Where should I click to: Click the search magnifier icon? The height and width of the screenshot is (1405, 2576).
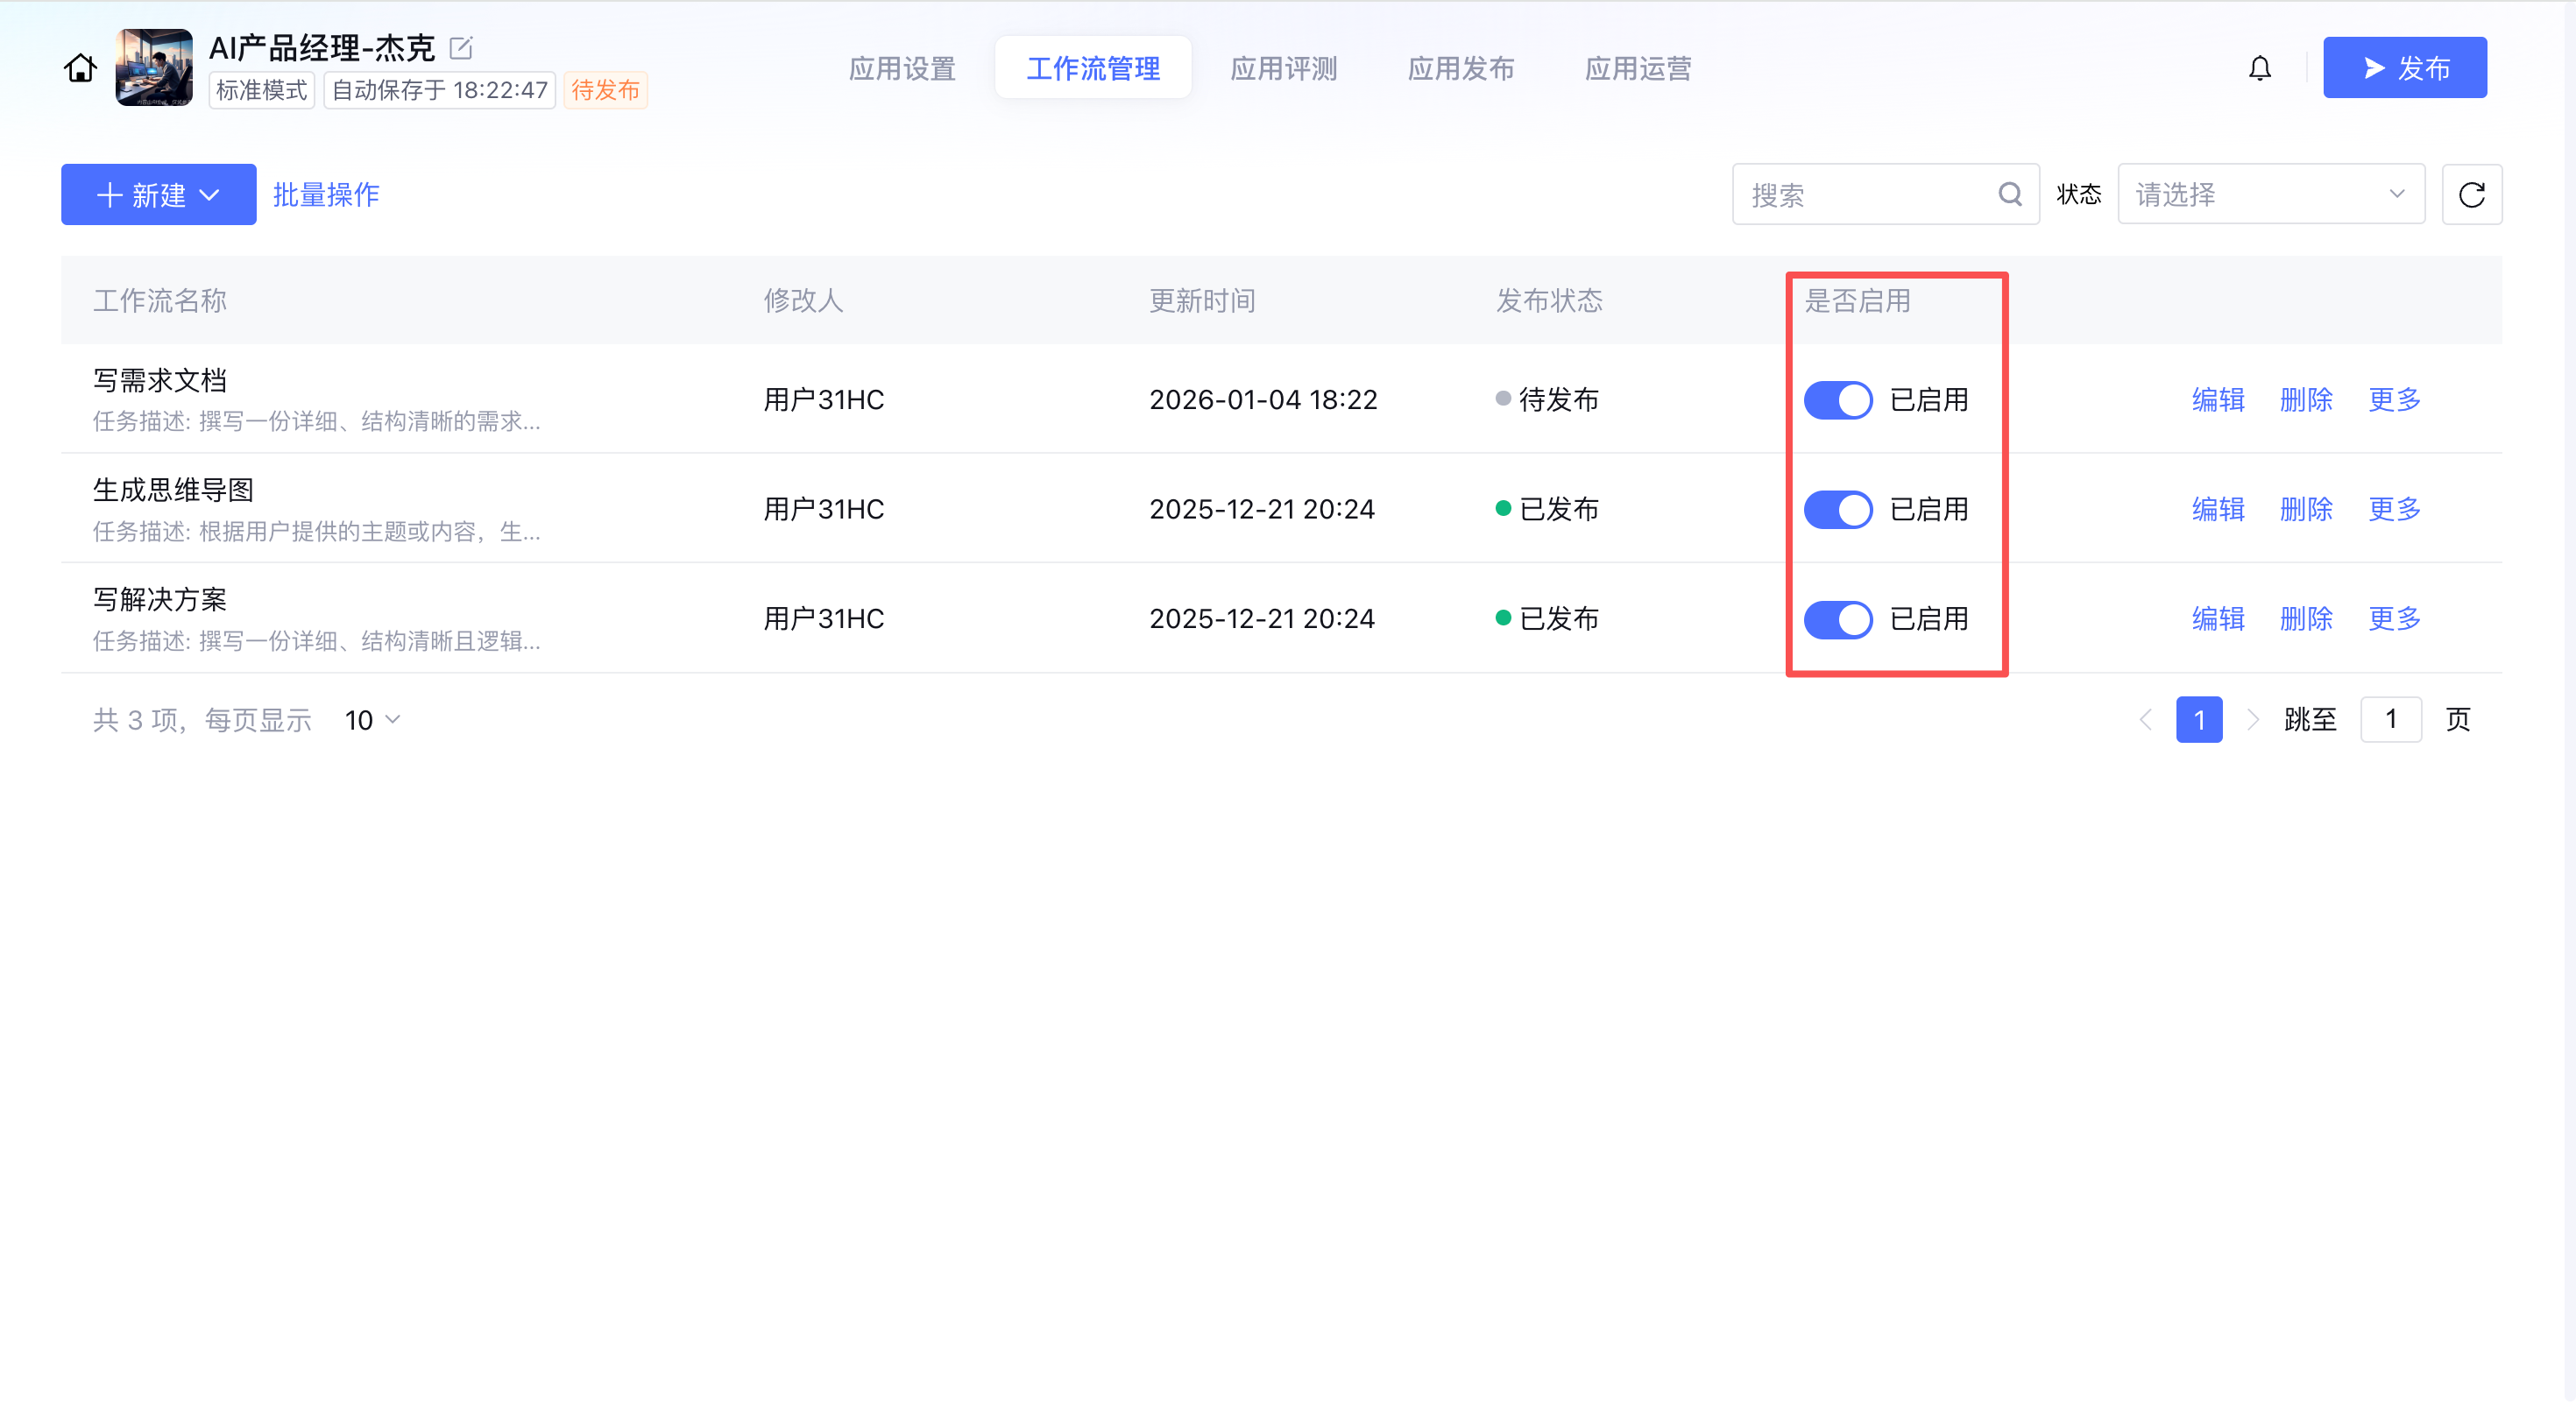[x=2010, y=194]
